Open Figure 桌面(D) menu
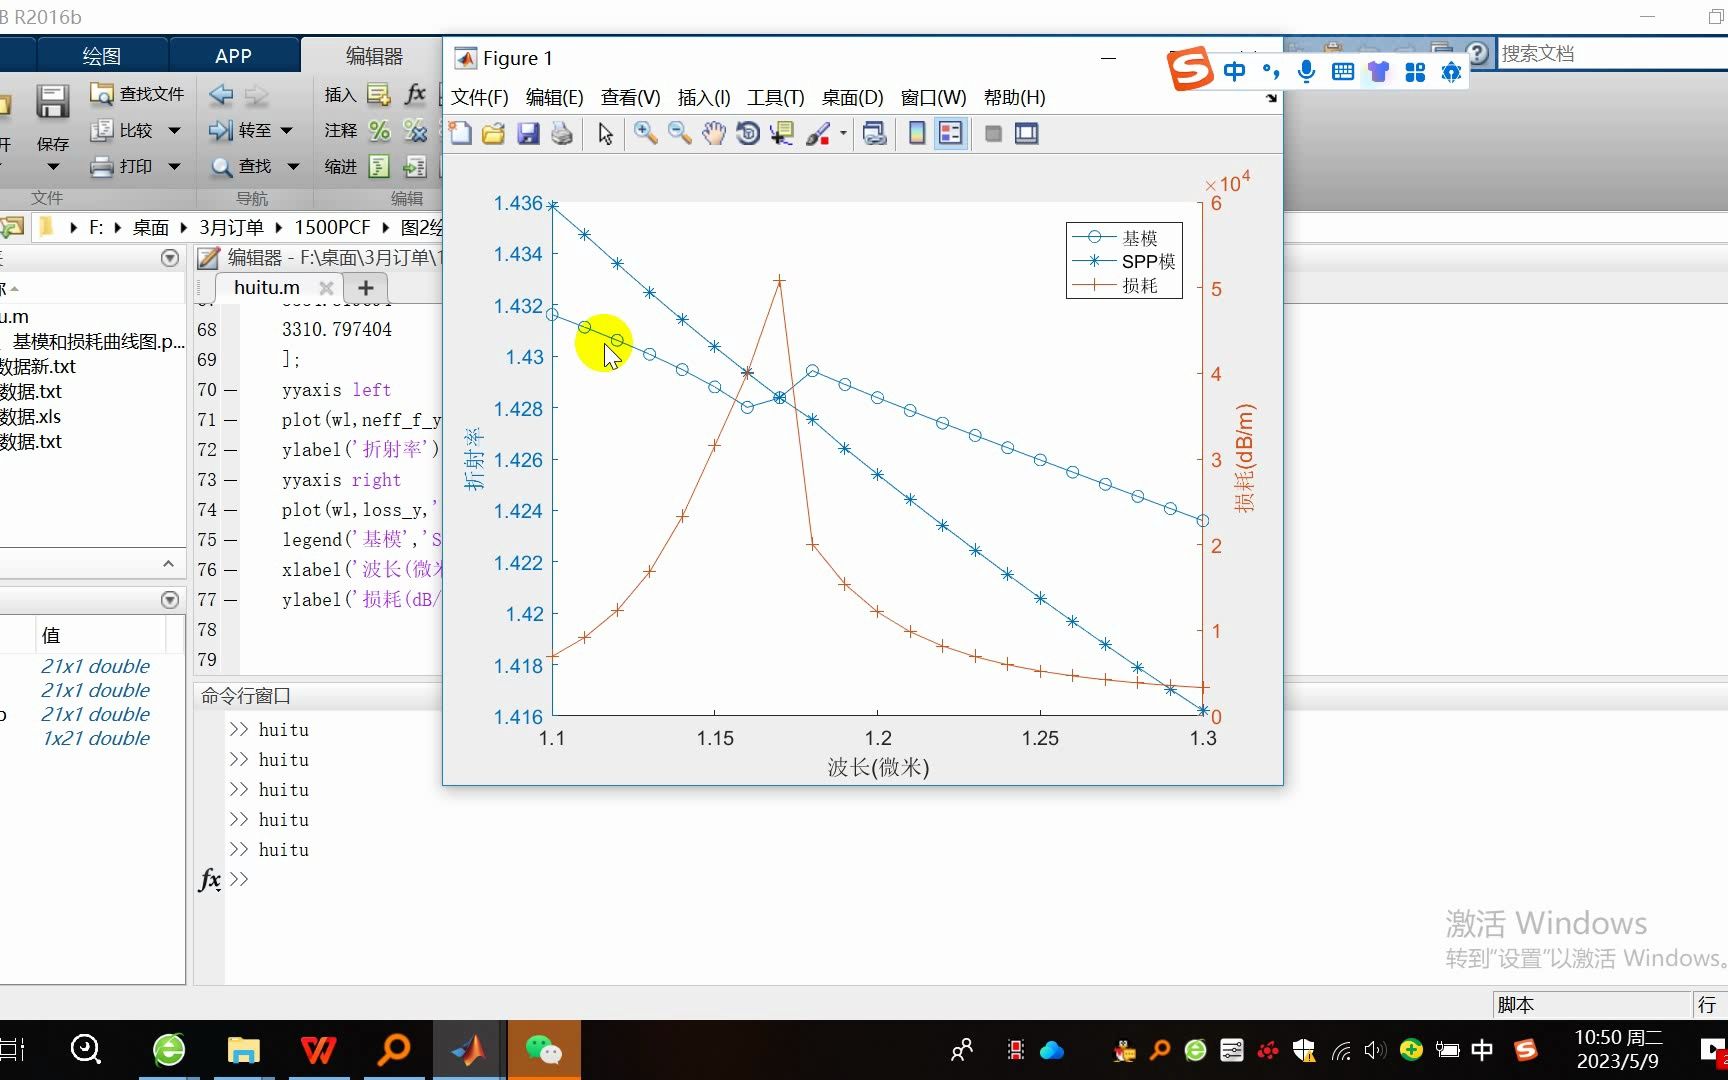This screenshot has width=1728, height=1080. point(853,97)
